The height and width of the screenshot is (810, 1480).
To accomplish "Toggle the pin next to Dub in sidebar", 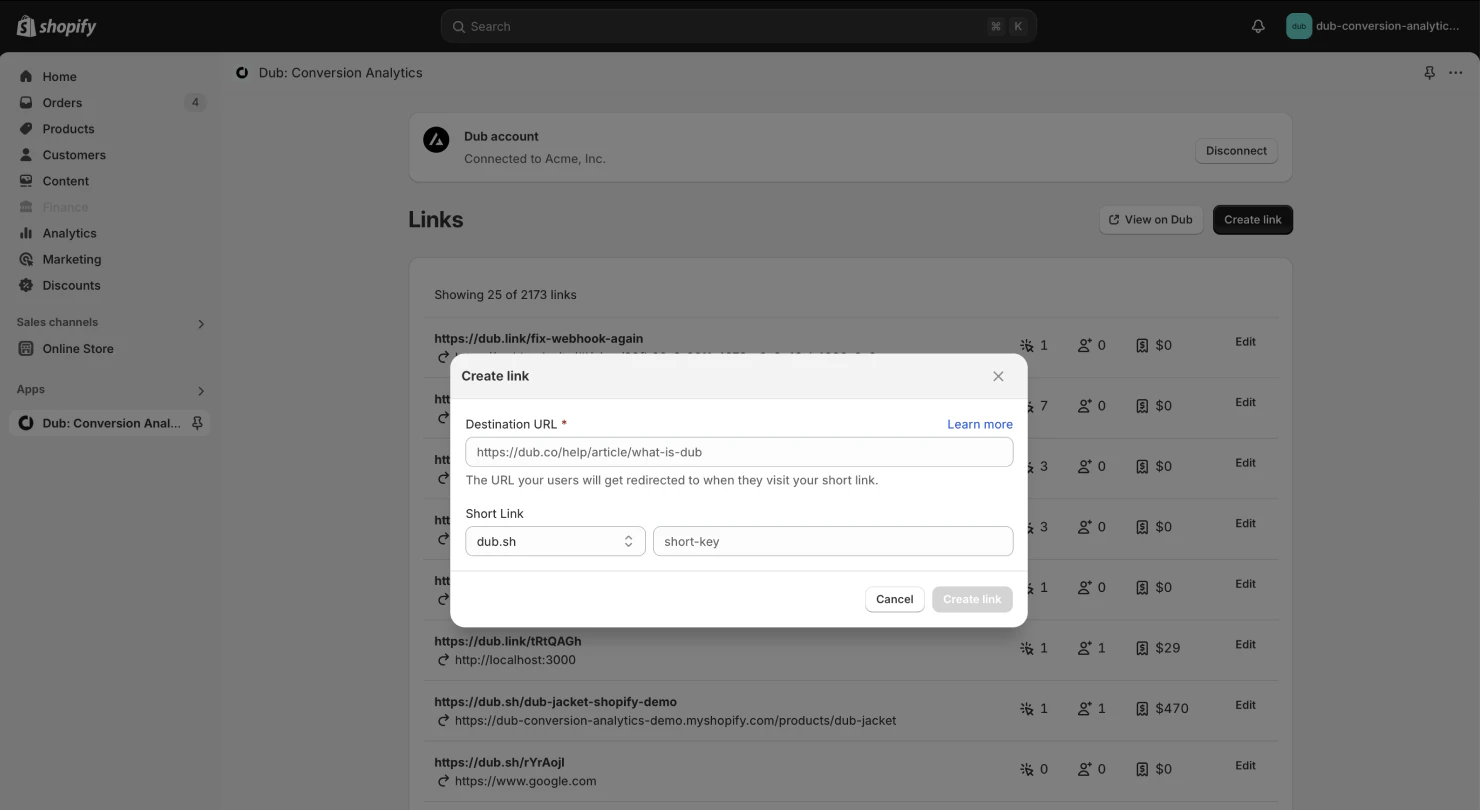I will point(196,423).
